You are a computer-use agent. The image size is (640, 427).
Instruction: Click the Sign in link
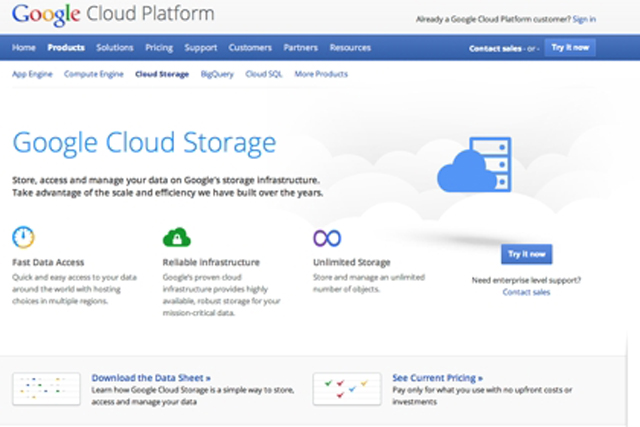[x=584, y=19]
